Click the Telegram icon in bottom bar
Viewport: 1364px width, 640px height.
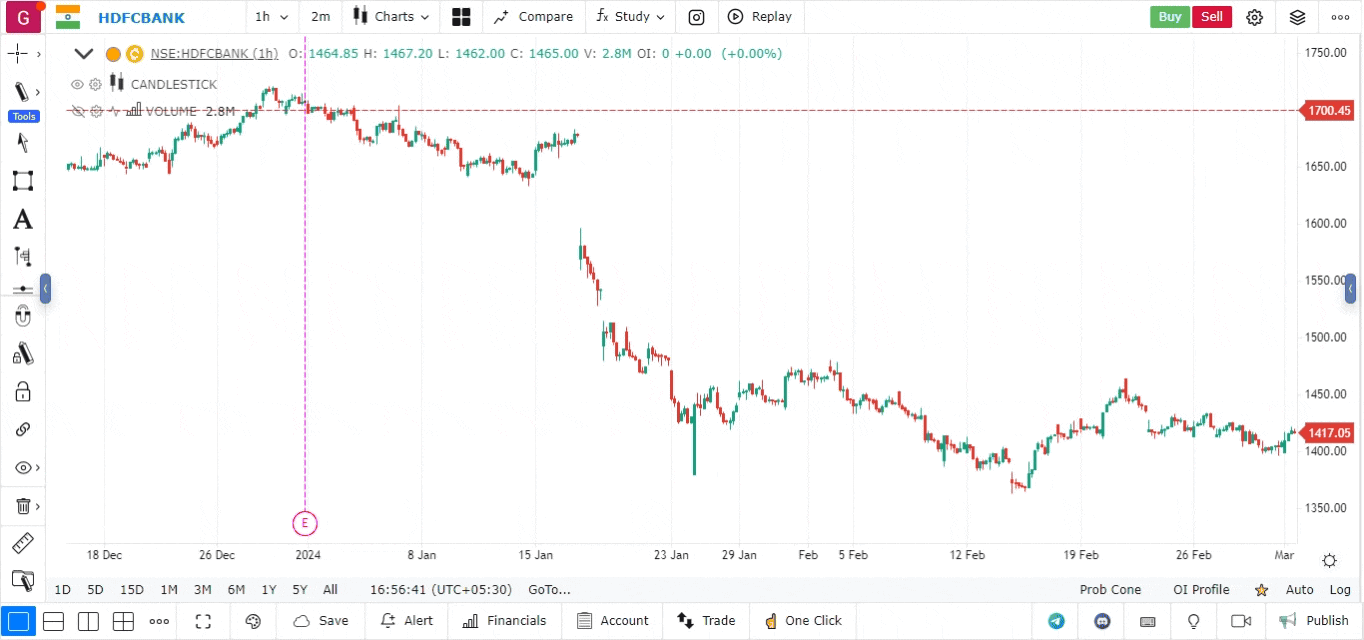(1056, 621)
